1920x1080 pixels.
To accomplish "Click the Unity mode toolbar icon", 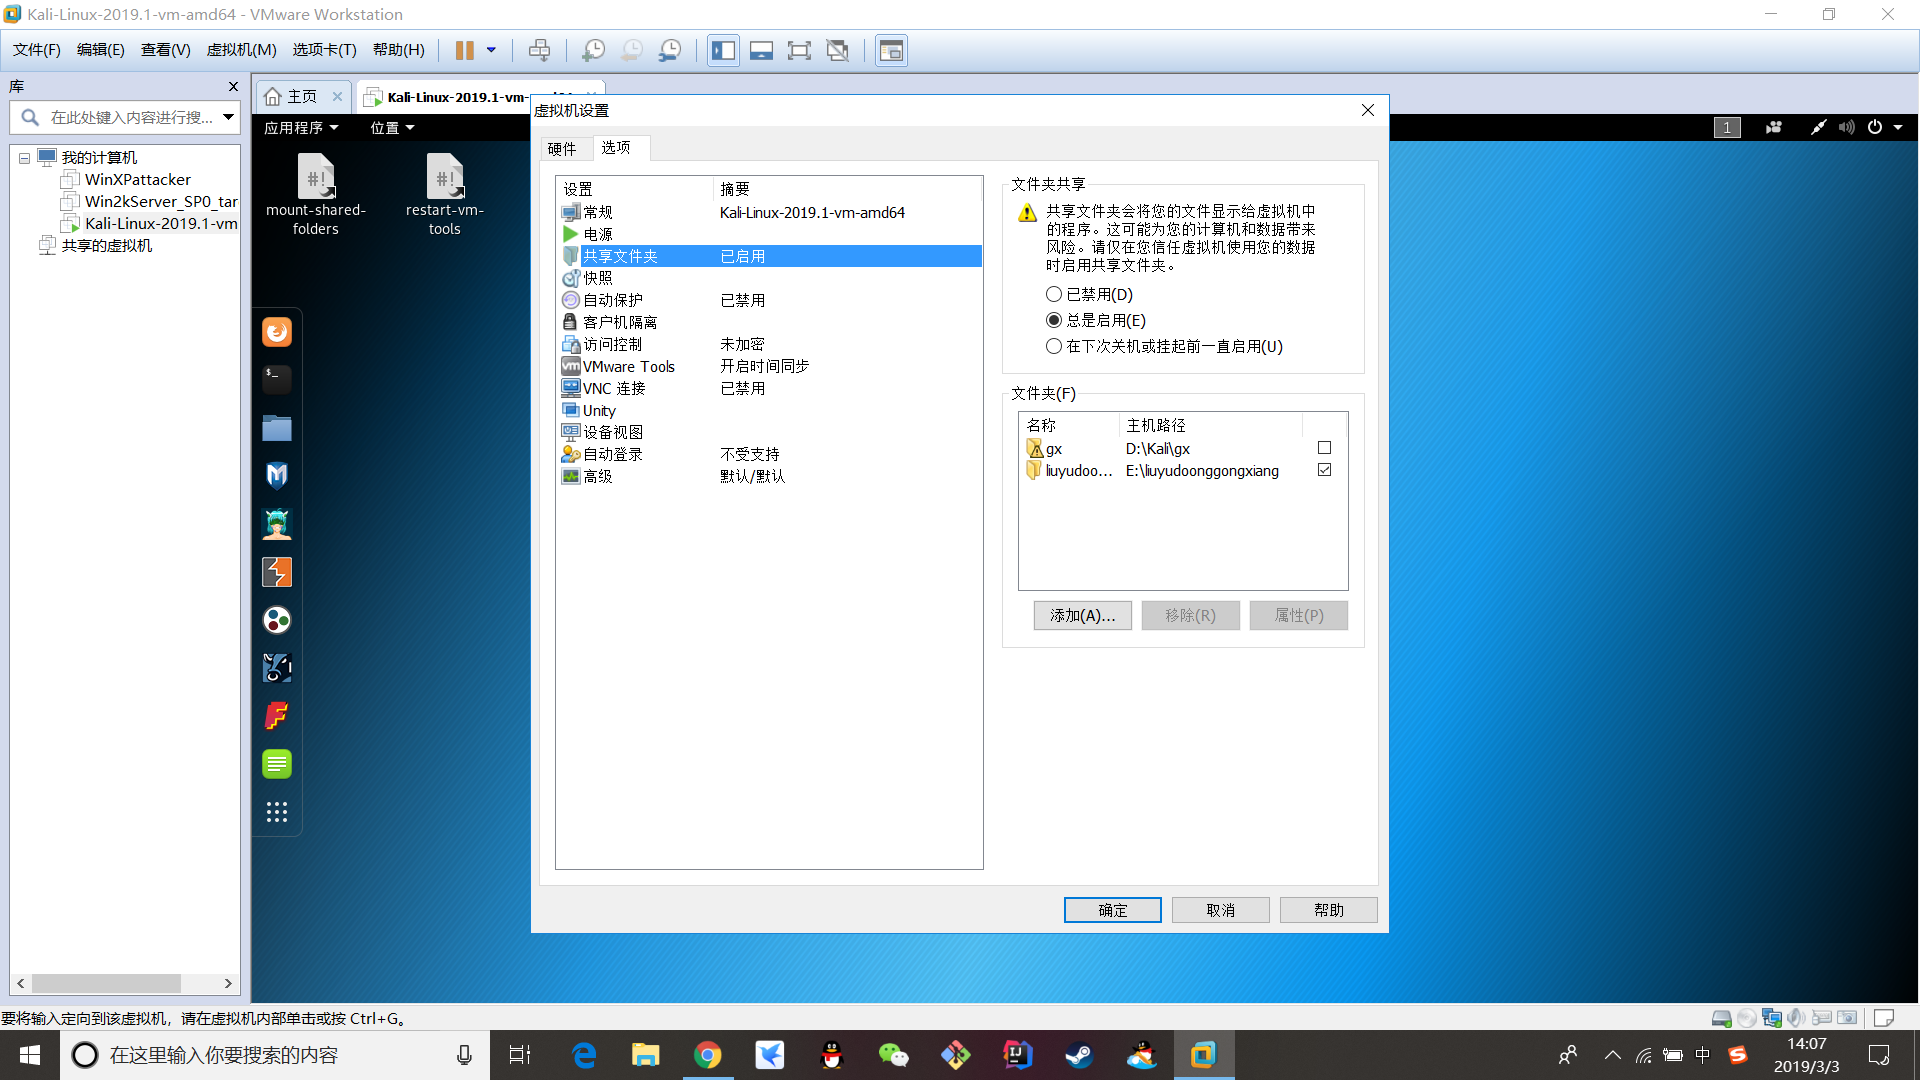I will click(x=837, y=50).
